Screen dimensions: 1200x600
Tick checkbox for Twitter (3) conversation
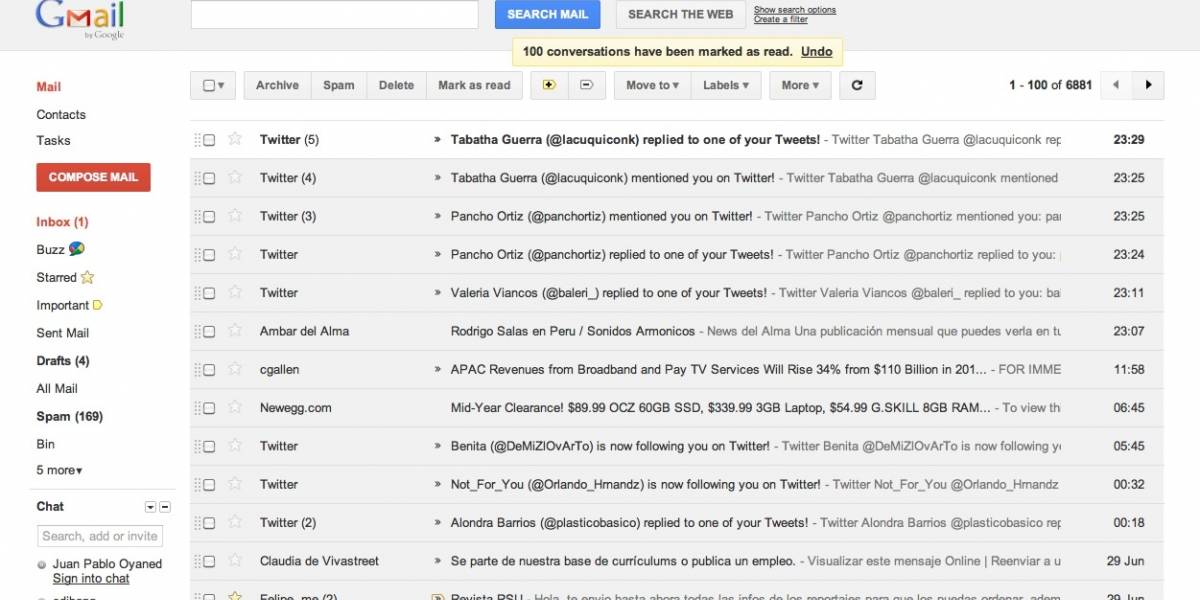click(x=209, y=216)
